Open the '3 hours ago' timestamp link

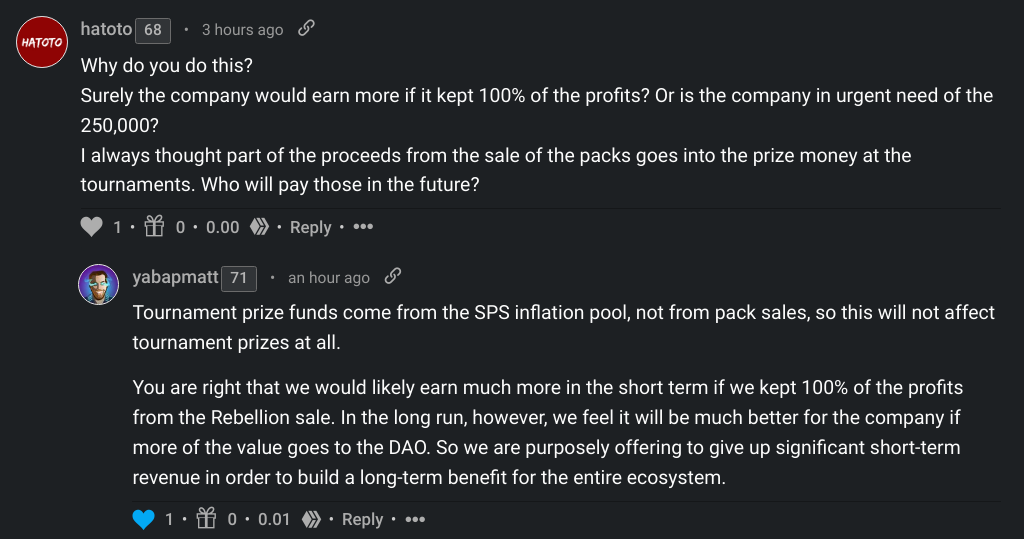(x=242, y=30)
